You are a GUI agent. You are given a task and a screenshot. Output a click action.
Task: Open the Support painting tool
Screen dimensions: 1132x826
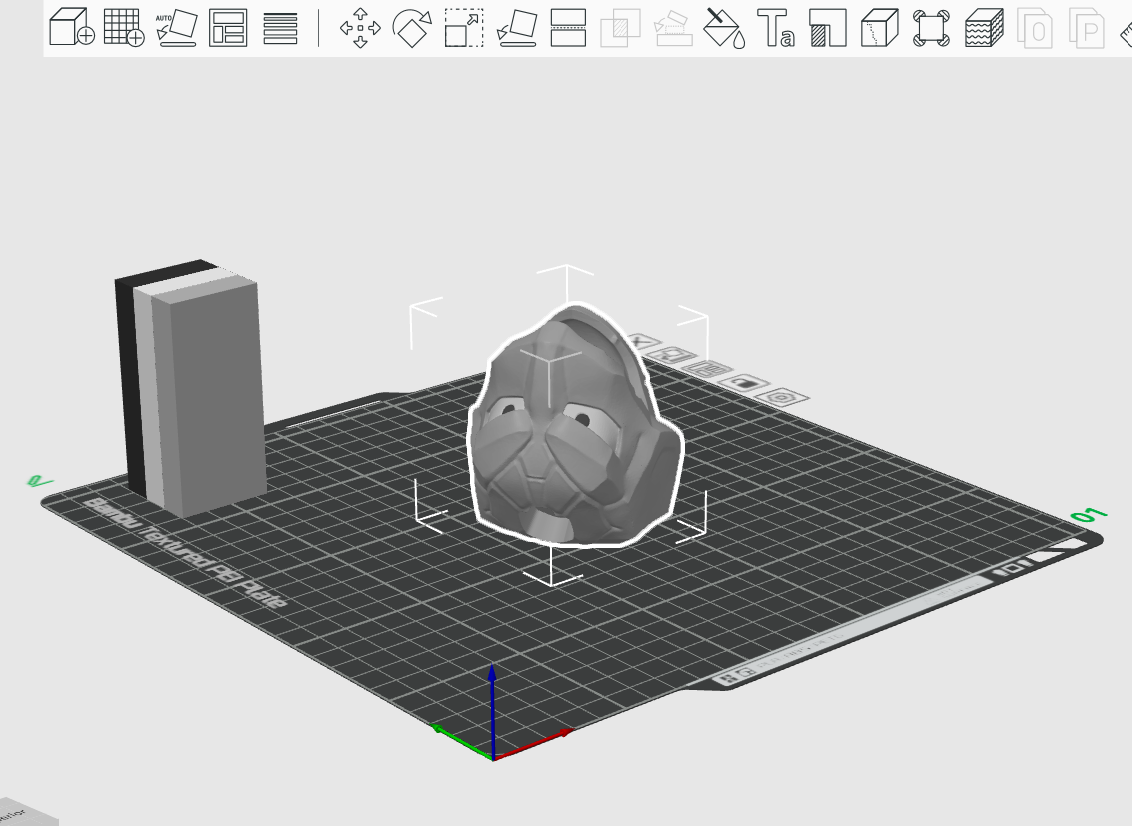pos(828,27)
